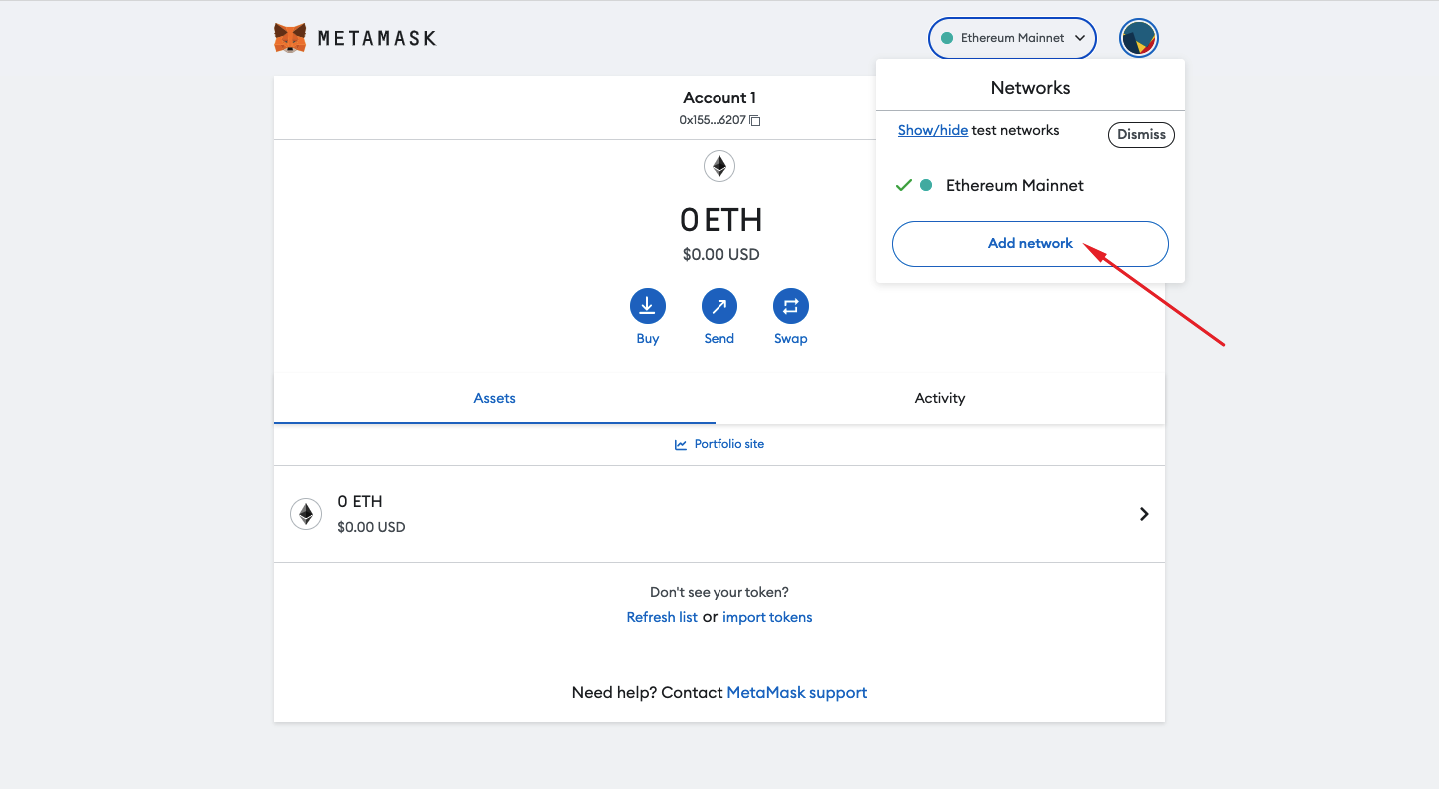Click the Buy download-arrow icon

coord(647,306)
